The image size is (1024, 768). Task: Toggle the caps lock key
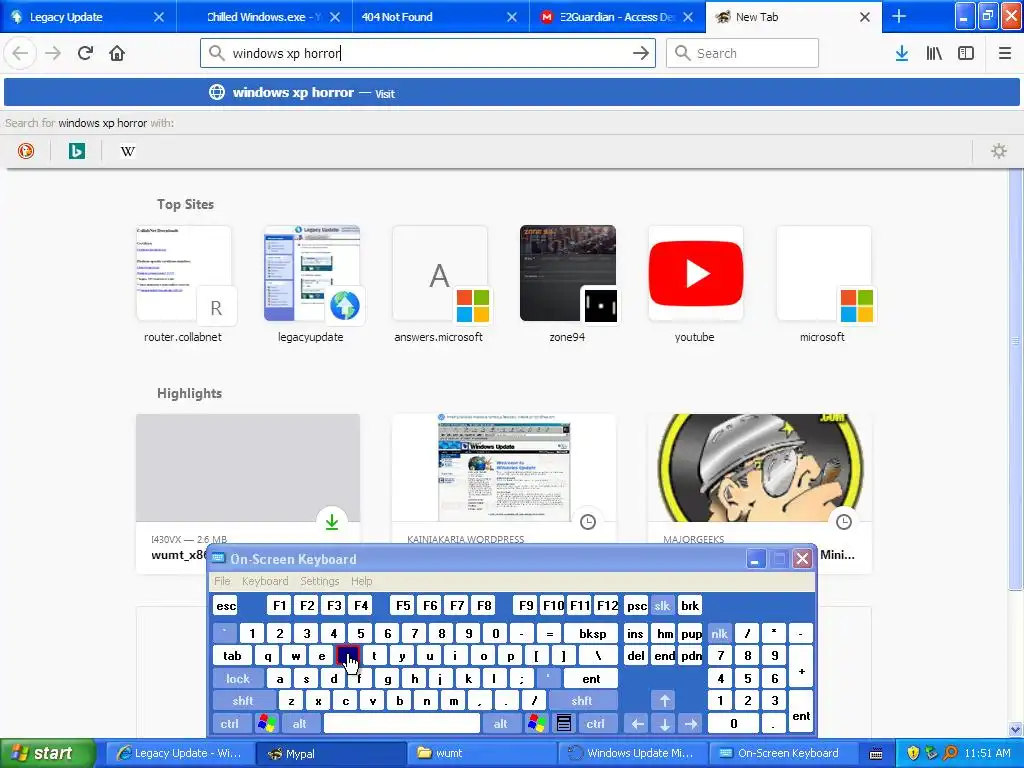pyautogui.click(x=238, y=679)
